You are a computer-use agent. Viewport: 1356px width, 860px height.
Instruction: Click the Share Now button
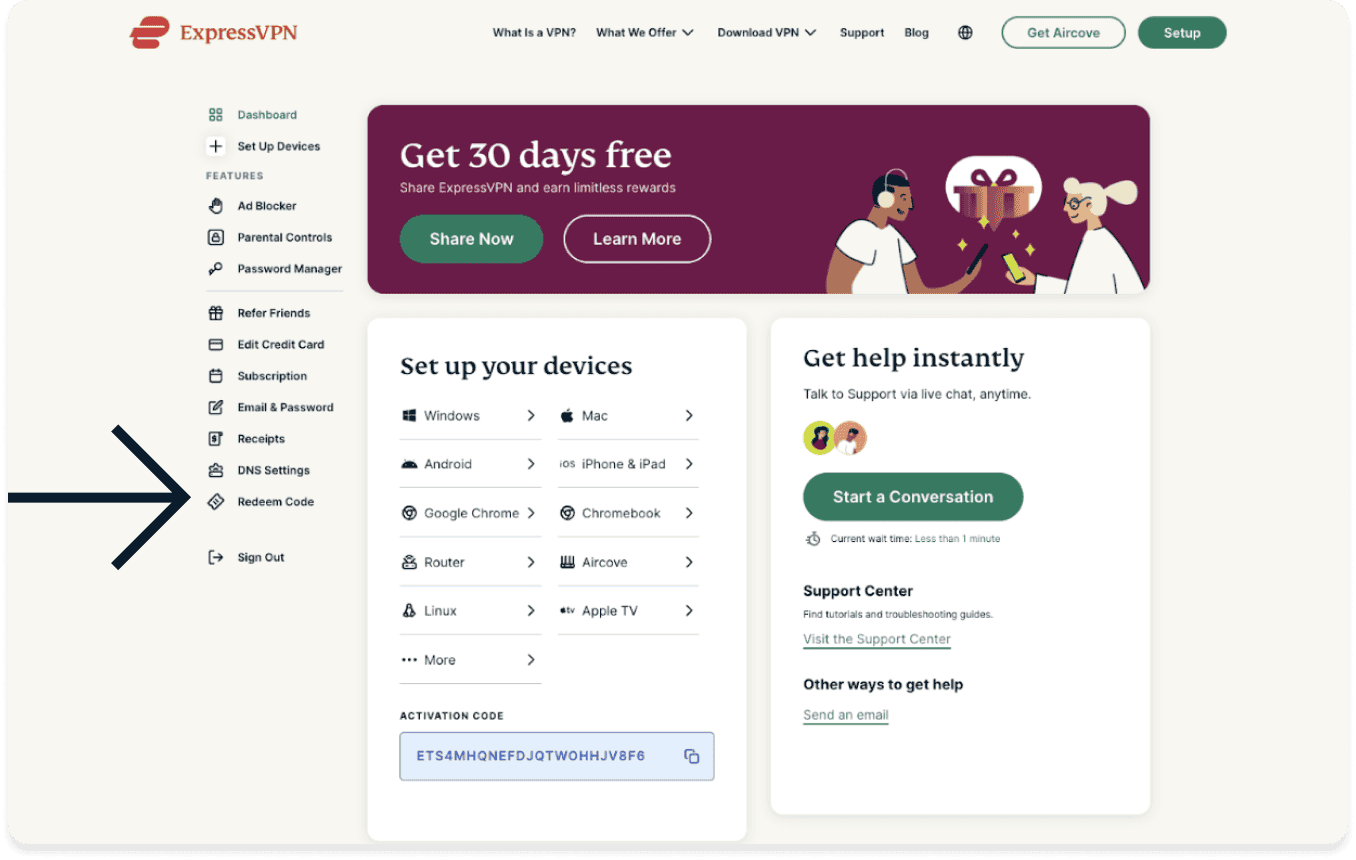pyautogui.click(x=471, y=239)
